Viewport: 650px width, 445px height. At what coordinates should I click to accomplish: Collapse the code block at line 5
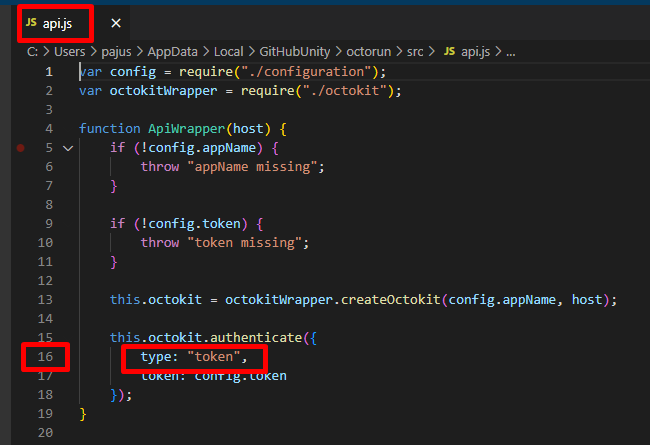(68, 148)
